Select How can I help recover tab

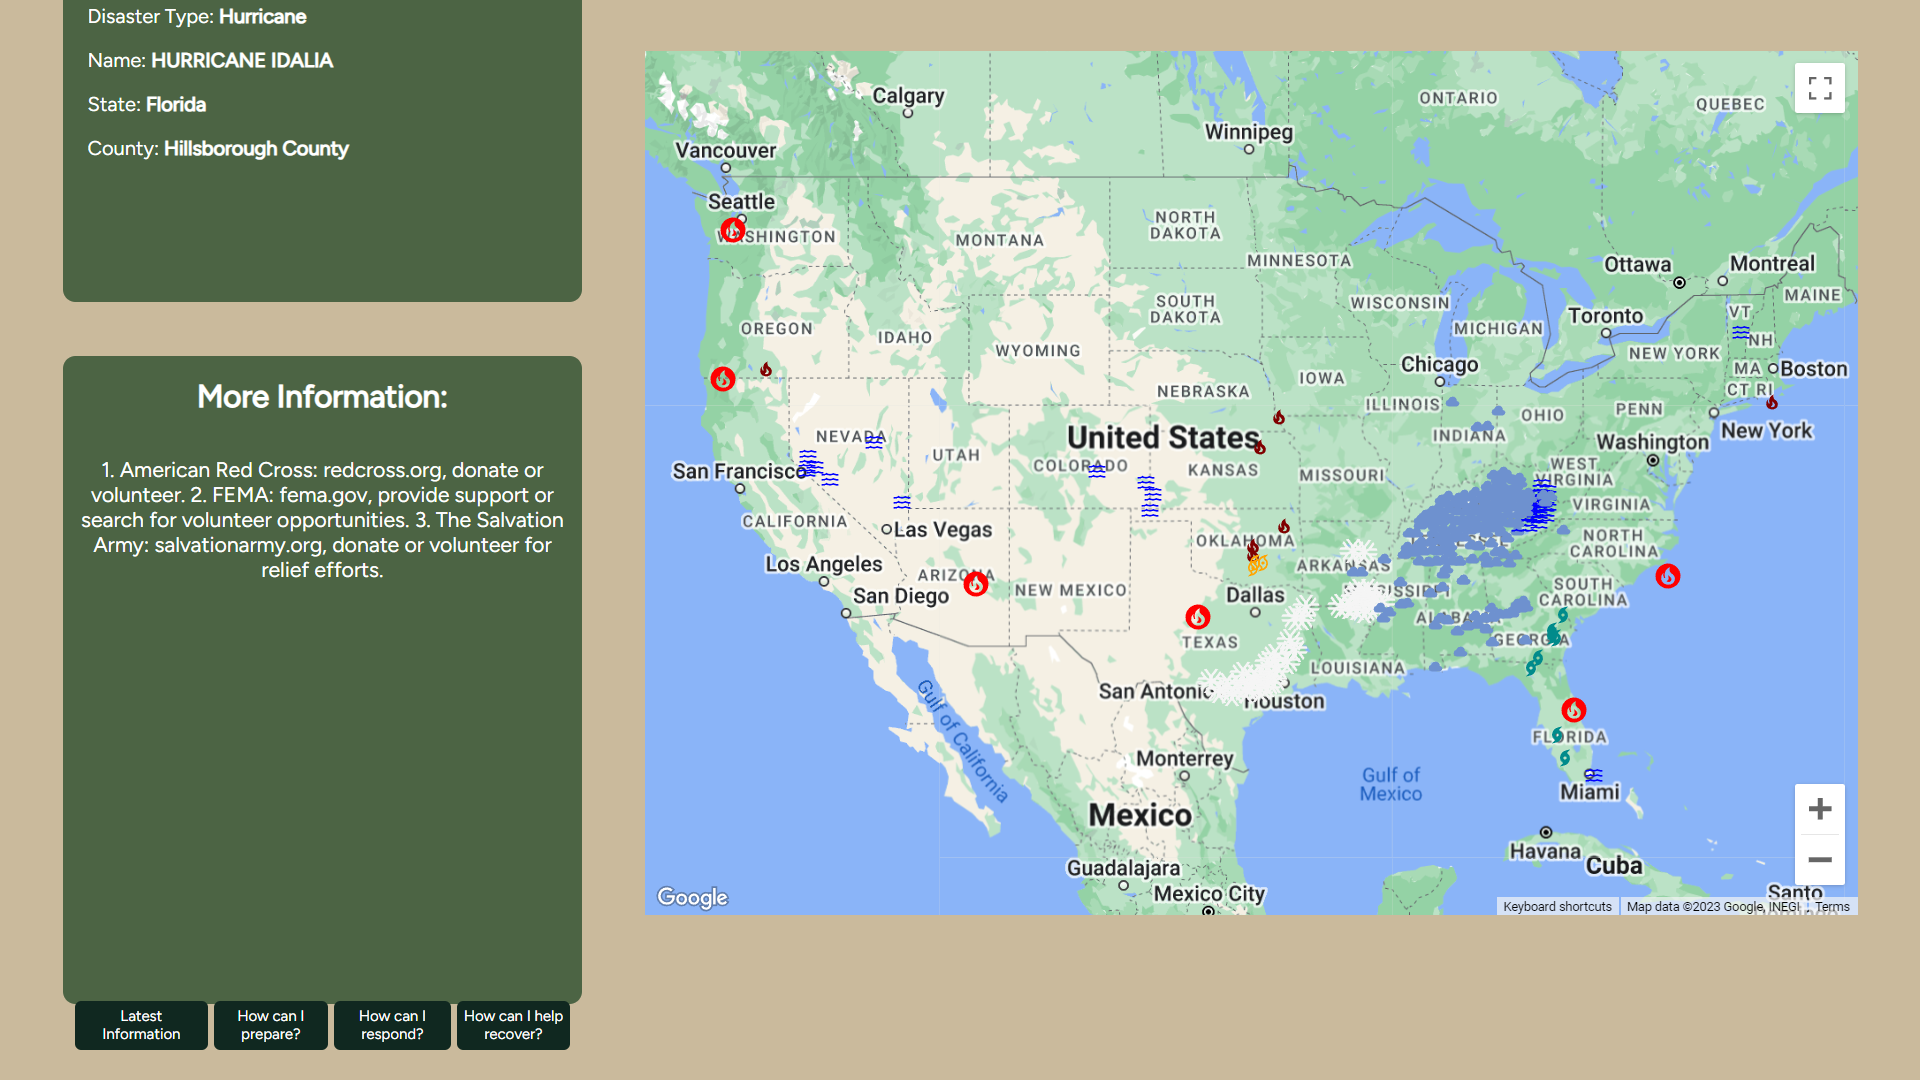point(513,1025)
